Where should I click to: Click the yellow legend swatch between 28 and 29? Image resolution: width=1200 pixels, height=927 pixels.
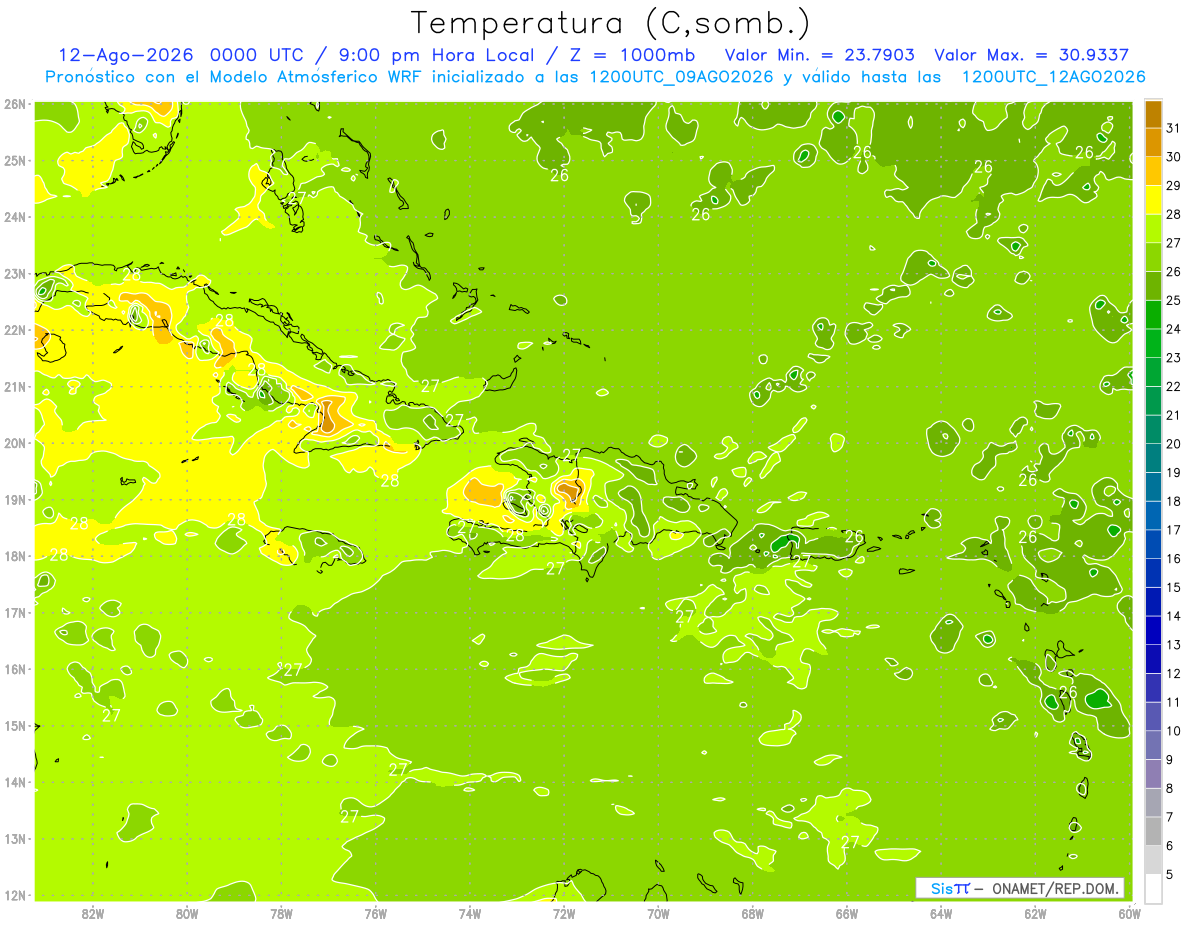(x=1153, y=200)
